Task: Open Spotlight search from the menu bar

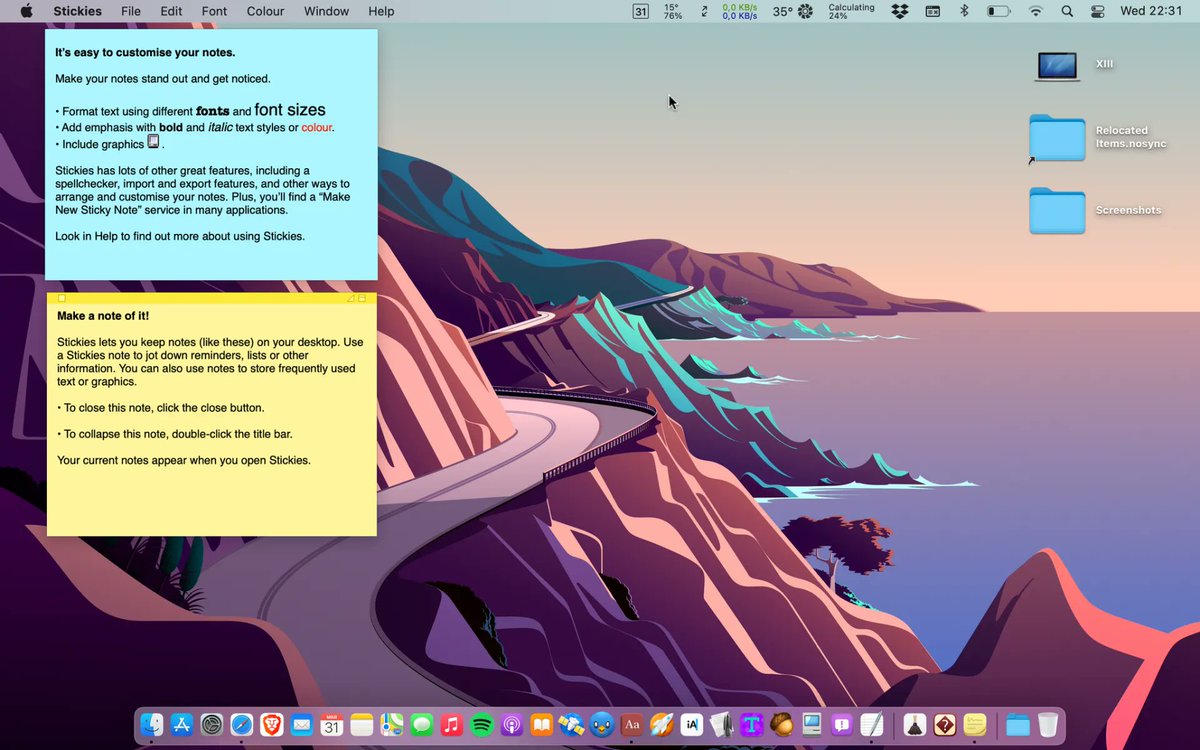Action: 1066,11
